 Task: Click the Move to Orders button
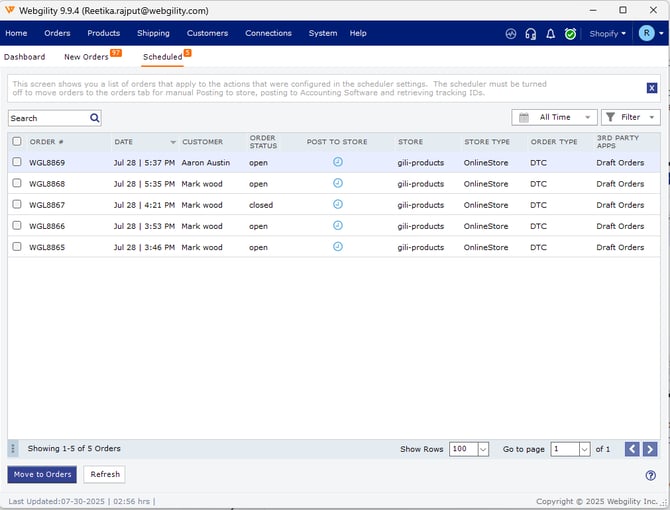tap(42, 474)
